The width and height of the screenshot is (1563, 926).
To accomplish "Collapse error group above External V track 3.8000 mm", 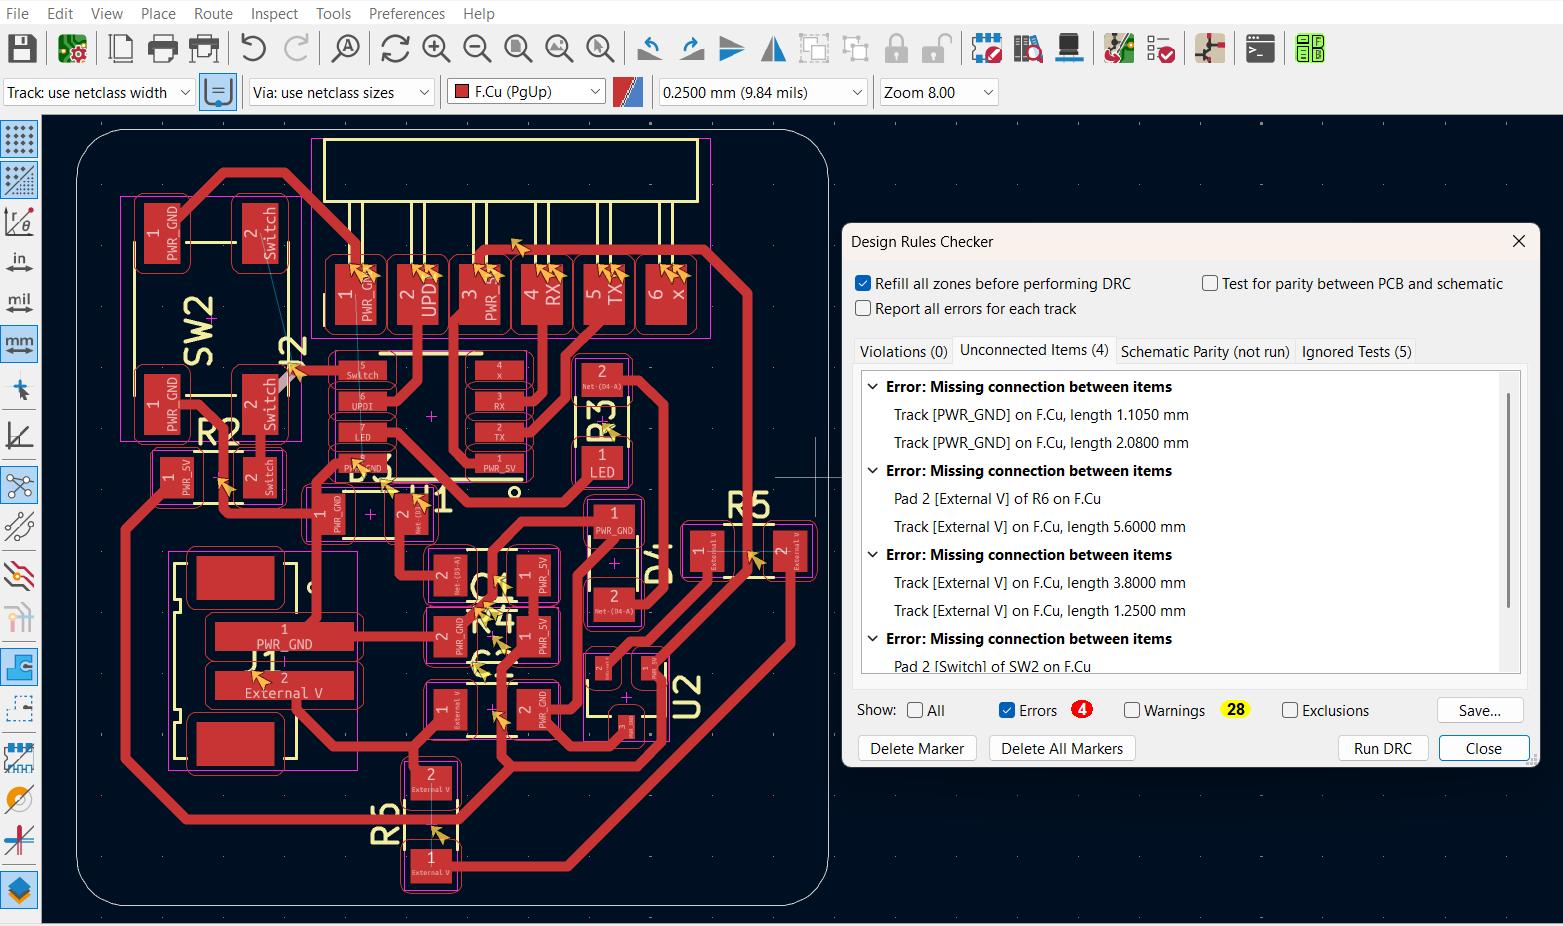I will click(x=873, y=554).
